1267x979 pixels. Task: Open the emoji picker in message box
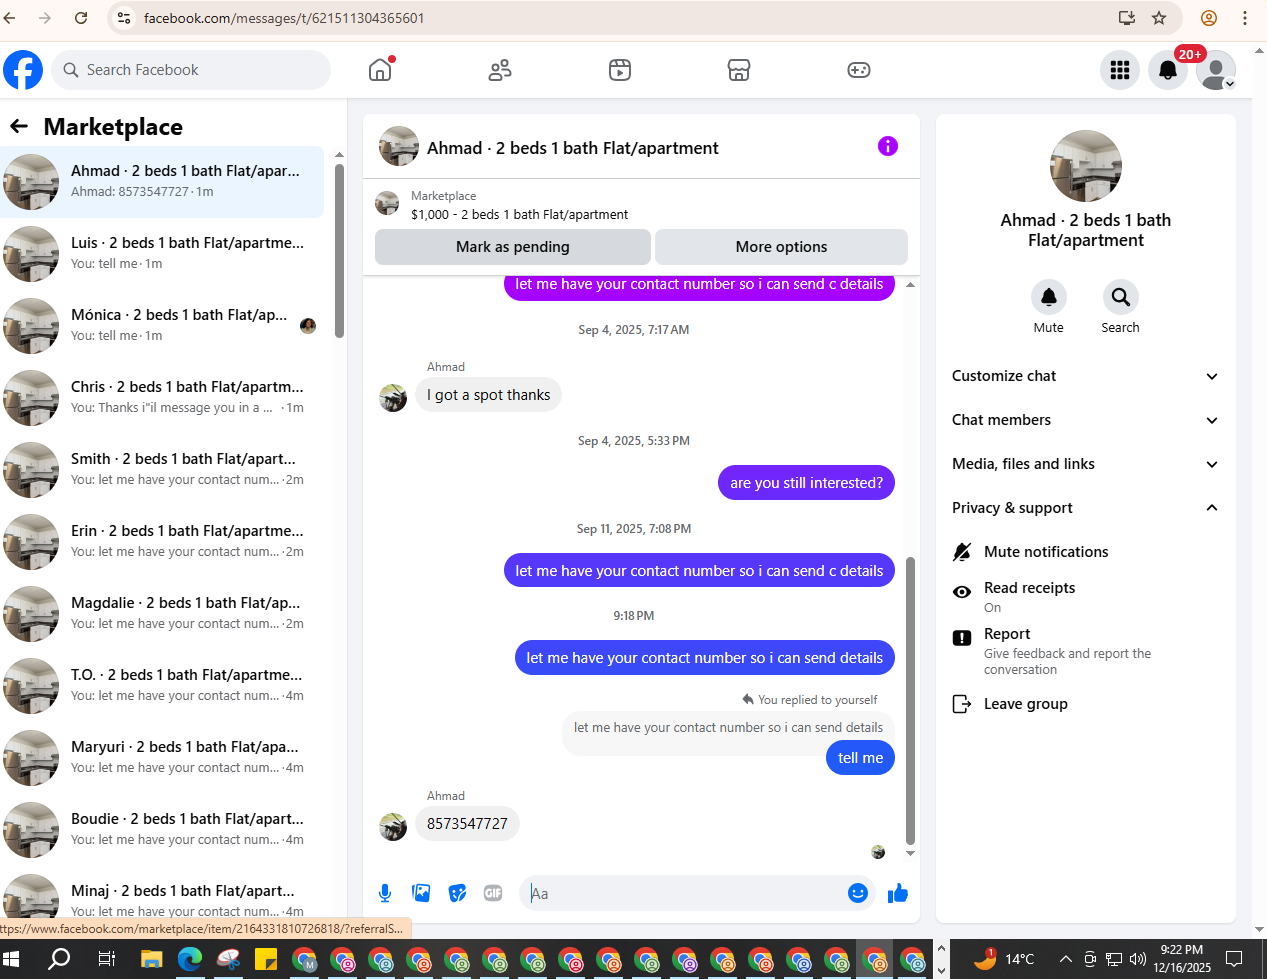[x=858, y=893]
